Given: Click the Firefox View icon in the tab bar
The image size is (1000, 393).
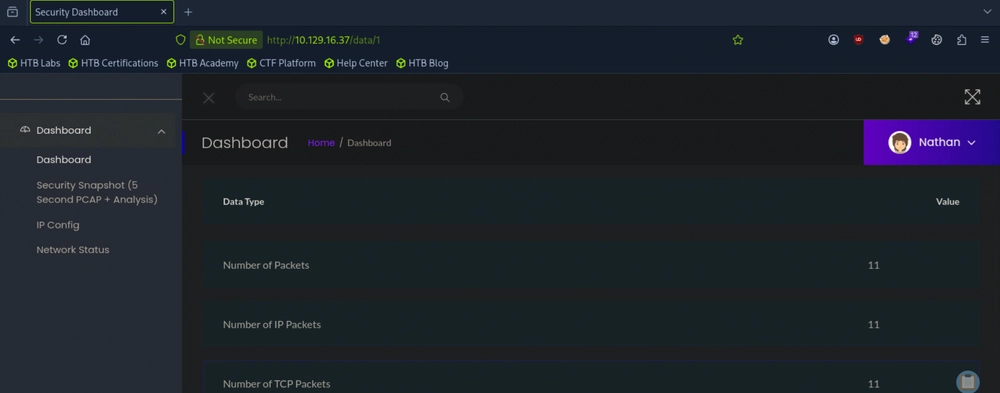Looking at the screenshot, I should coord(12,12).
